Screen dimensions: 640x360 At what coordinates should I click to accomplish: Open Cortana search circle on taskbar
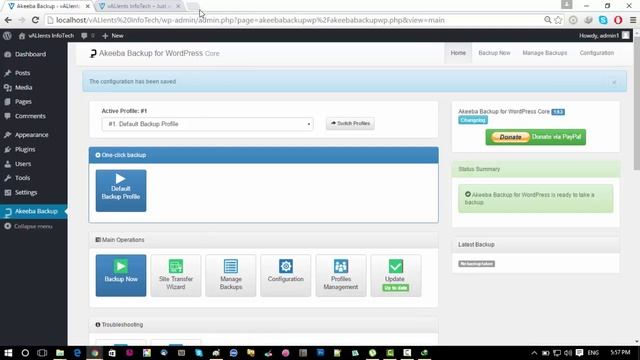(x=25, y=353)
